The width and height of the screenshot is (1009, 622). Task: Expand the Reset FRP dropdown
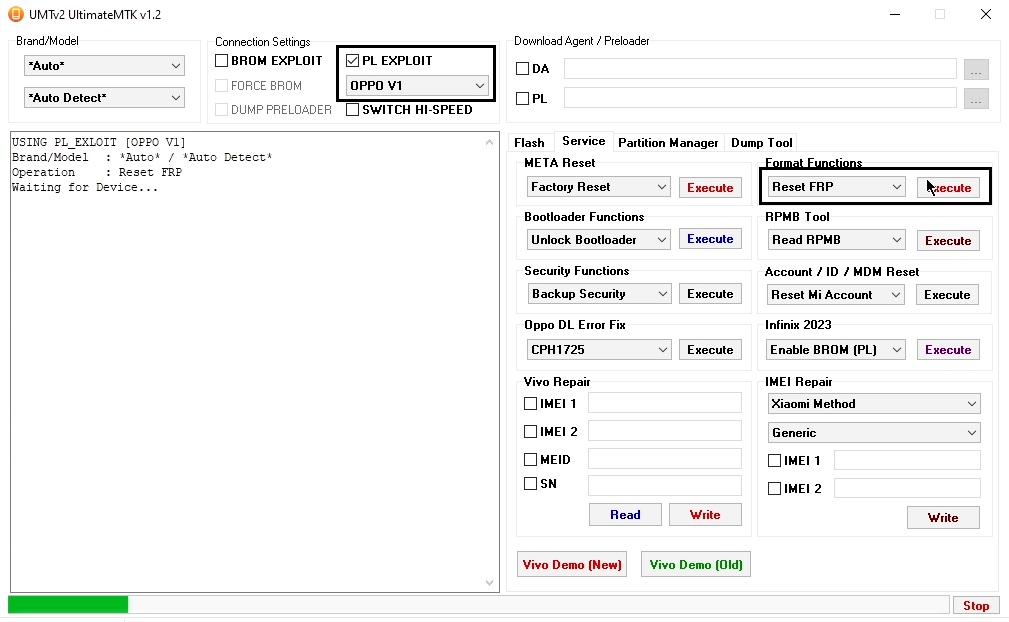click(836, 187)
